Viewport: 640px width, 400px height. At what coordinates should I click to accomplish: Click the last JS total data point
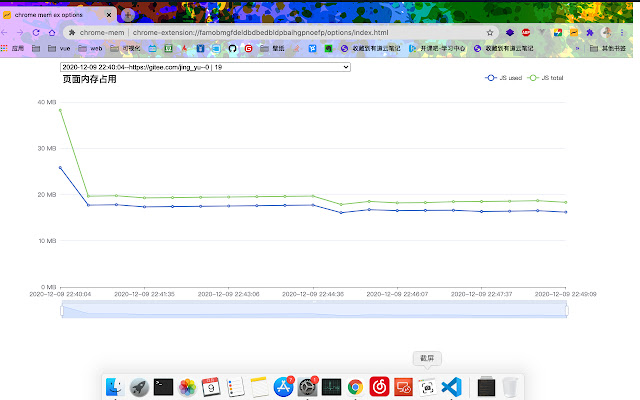(x=566, y=202)
